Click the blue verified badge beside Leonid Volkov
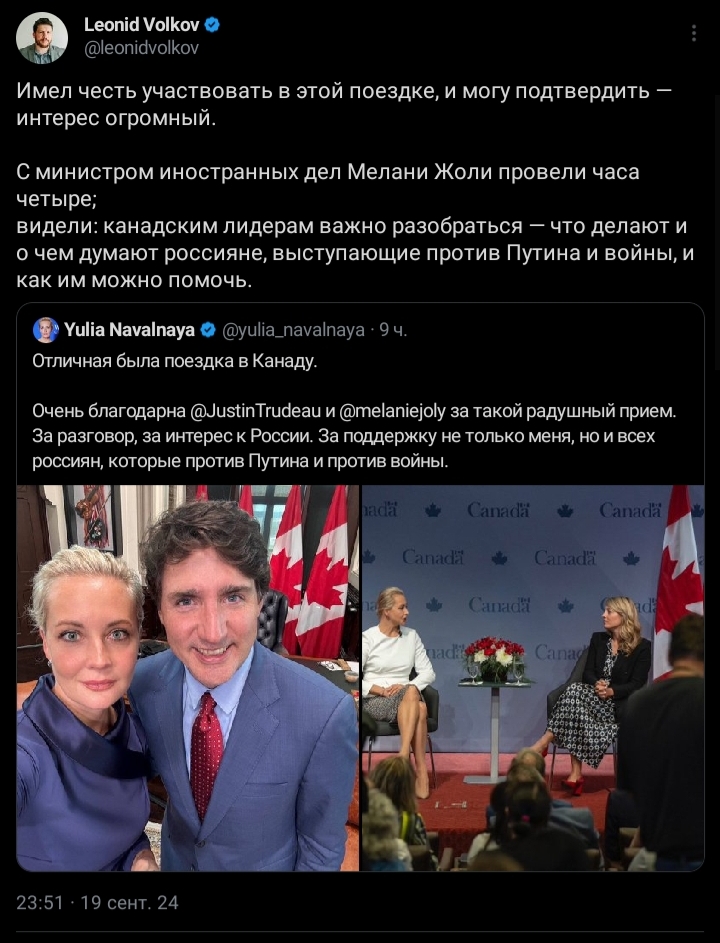720x943 pixels. (212, 25)
